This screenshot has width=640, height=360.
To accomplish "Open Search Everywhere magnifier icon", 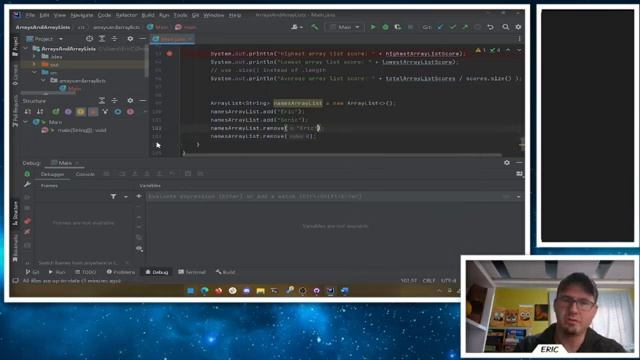I will click(x=506, y=27).
